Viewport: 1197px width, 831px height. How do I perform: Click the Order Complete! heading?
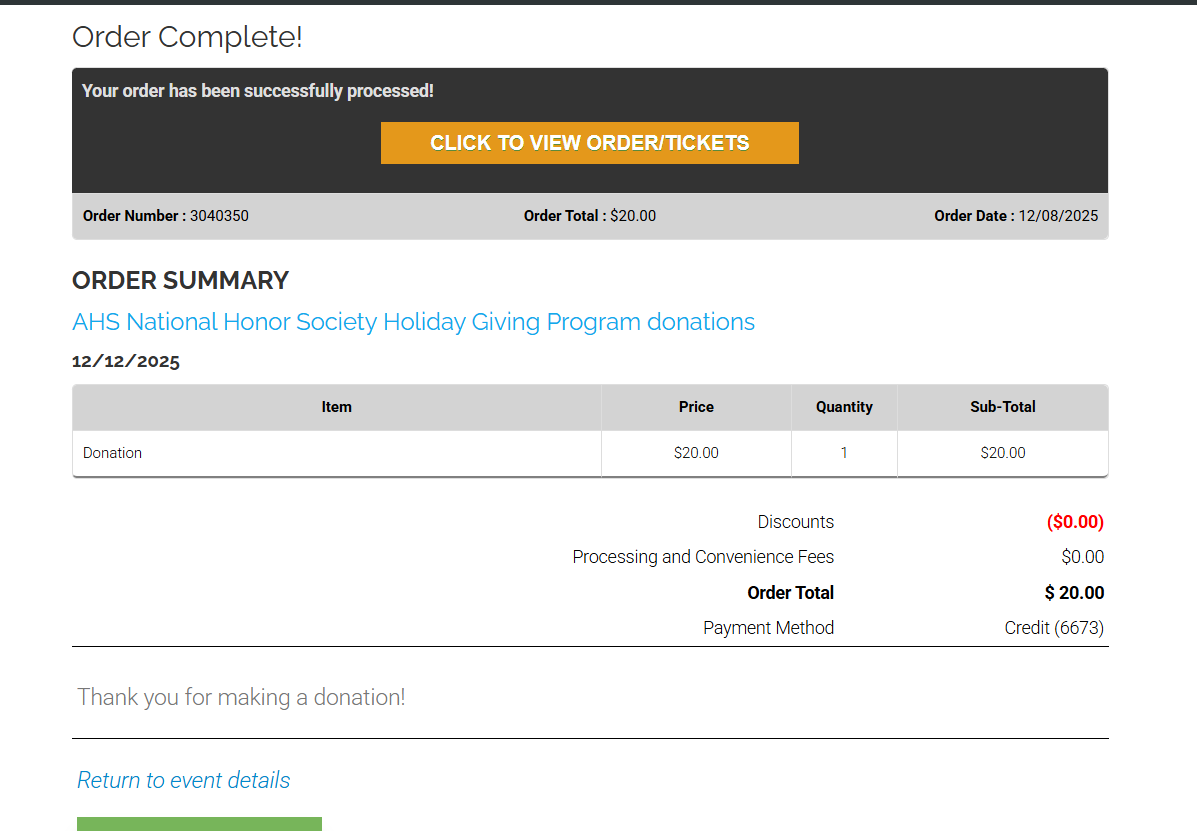(x=187, y=38)
